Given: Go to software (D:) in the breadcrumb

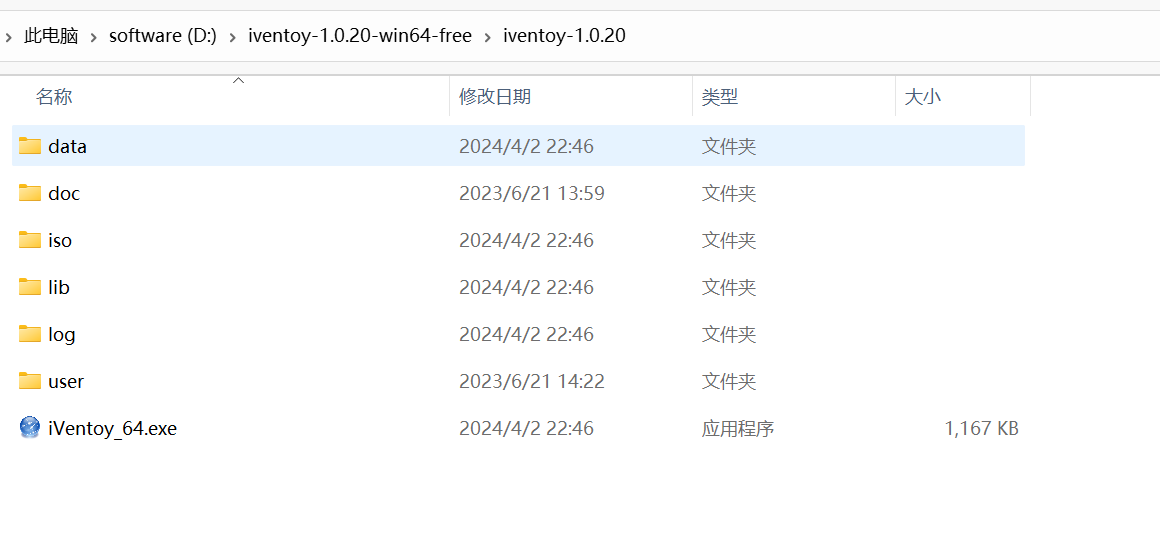Looking at the screenshot, I should pyautogui.click(x=163, y=36).
